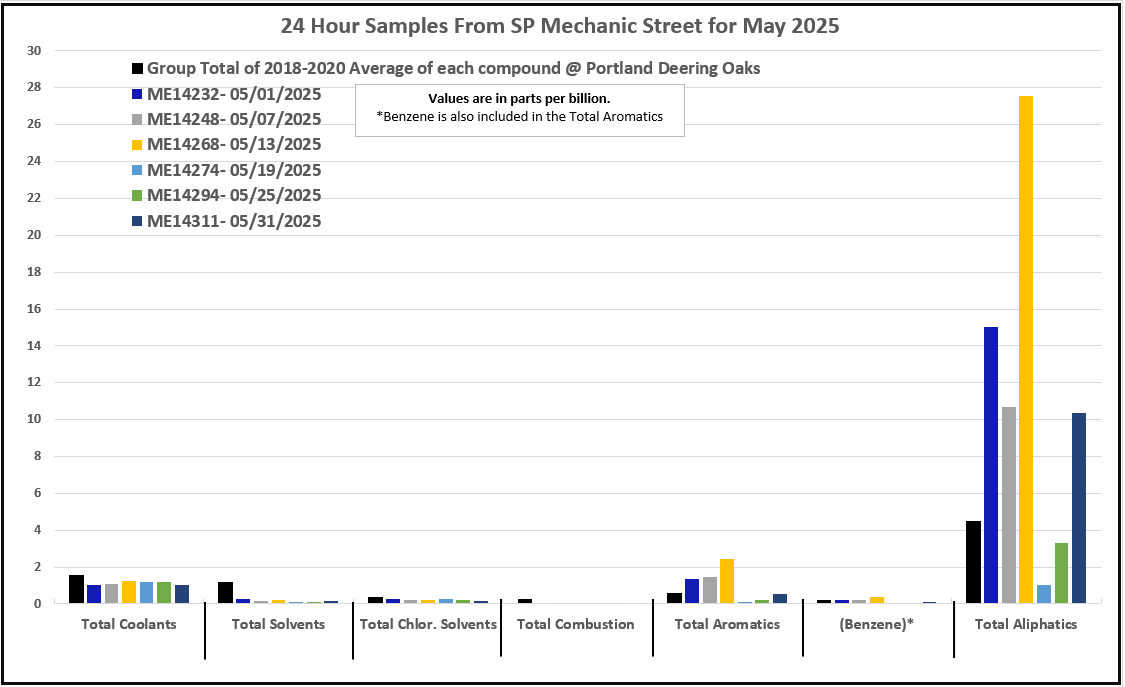Image resolution: width=1125 pixels, height=687 pixels.
Task: Click the black bar in Total Solvents
Action: coord(225,593)
